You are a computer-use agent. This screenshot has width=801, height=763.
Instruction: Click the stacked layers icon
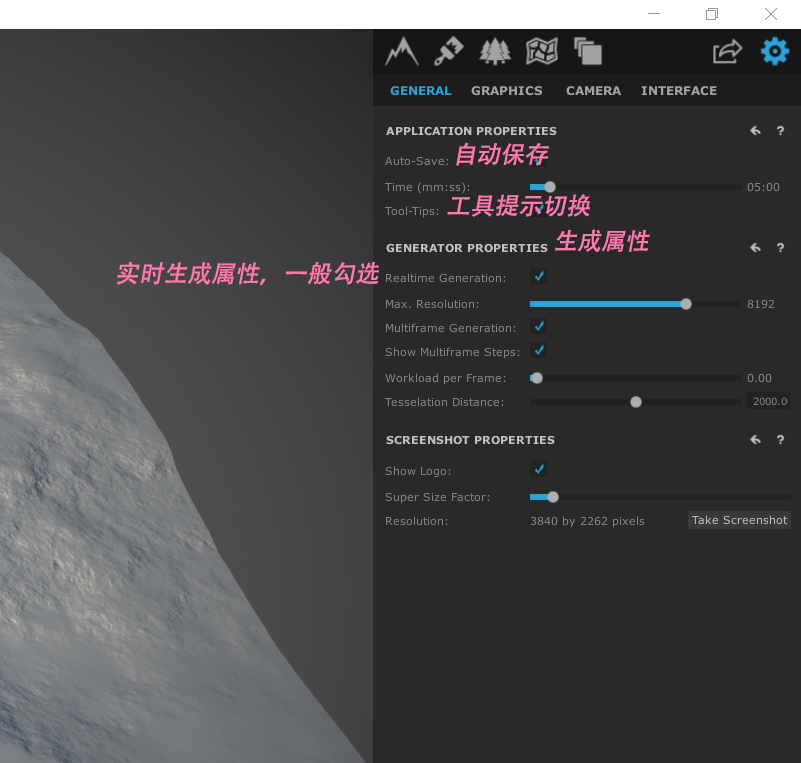(587, 51)
